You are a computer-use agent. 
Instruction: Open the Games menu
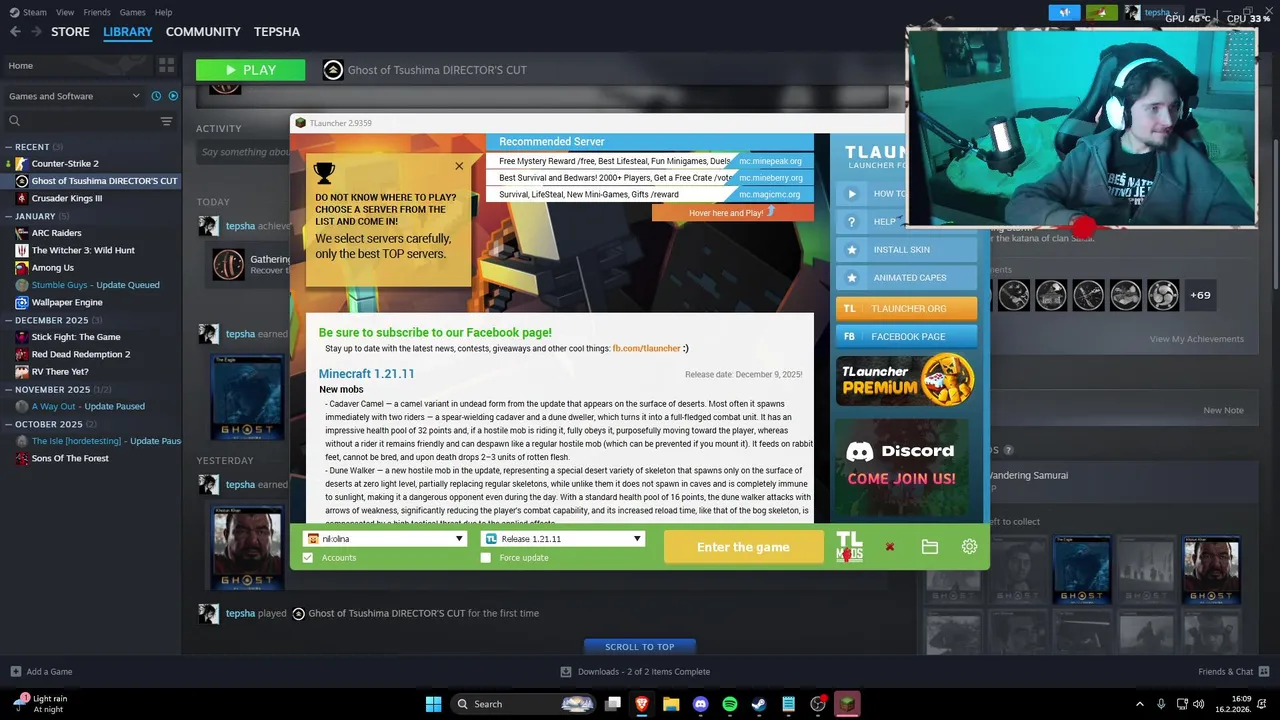[x=132, y=12]
